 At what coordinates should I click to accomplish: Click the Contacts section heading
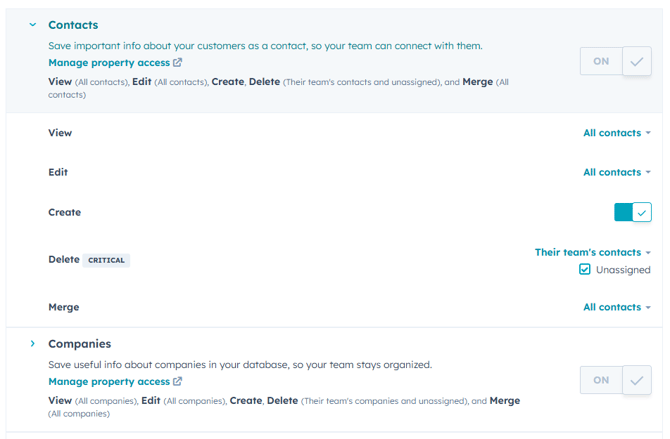click(x=73, y=24)
